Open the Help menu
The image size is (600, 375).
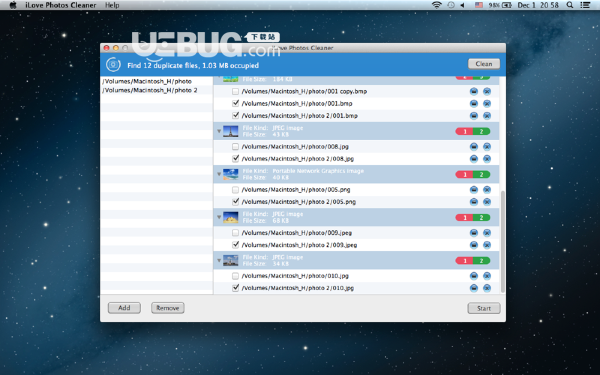coord(112,5)
